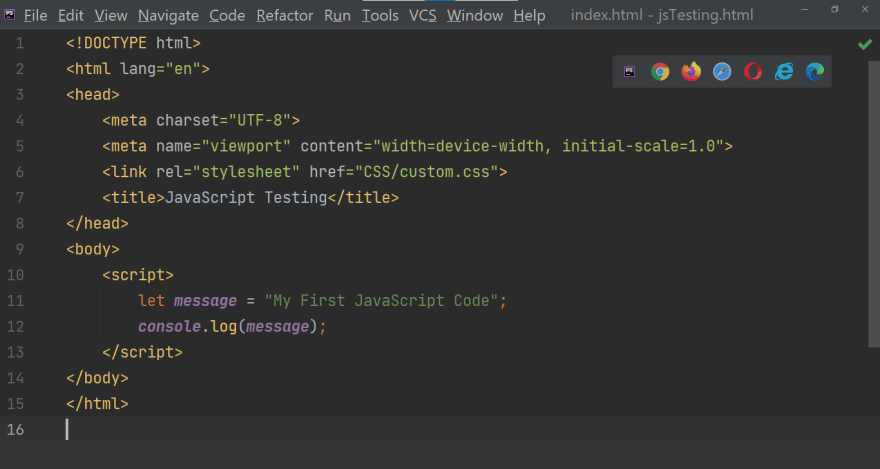Restore down the PhpStorm window
The height and width of the screenshot is (469, 880).
pos(835,10)
